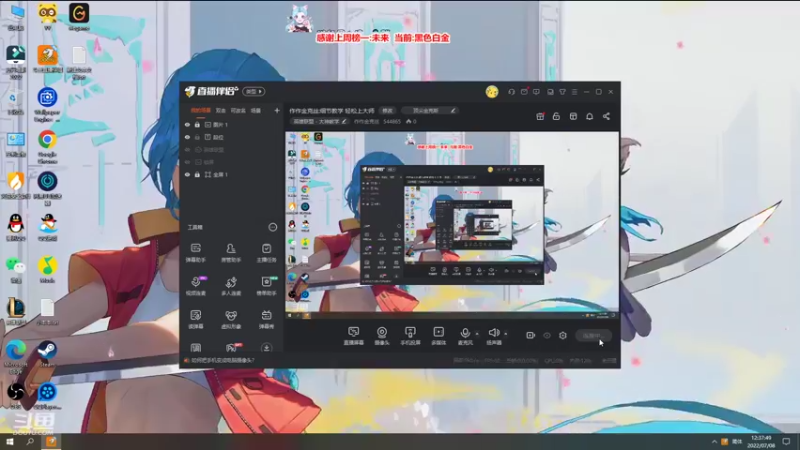The height and width of the screenshot is (450, 800).
Task: Open the 读弹幕 read danmaku tool
Action: pyautogui.click(x=195, y=319)
